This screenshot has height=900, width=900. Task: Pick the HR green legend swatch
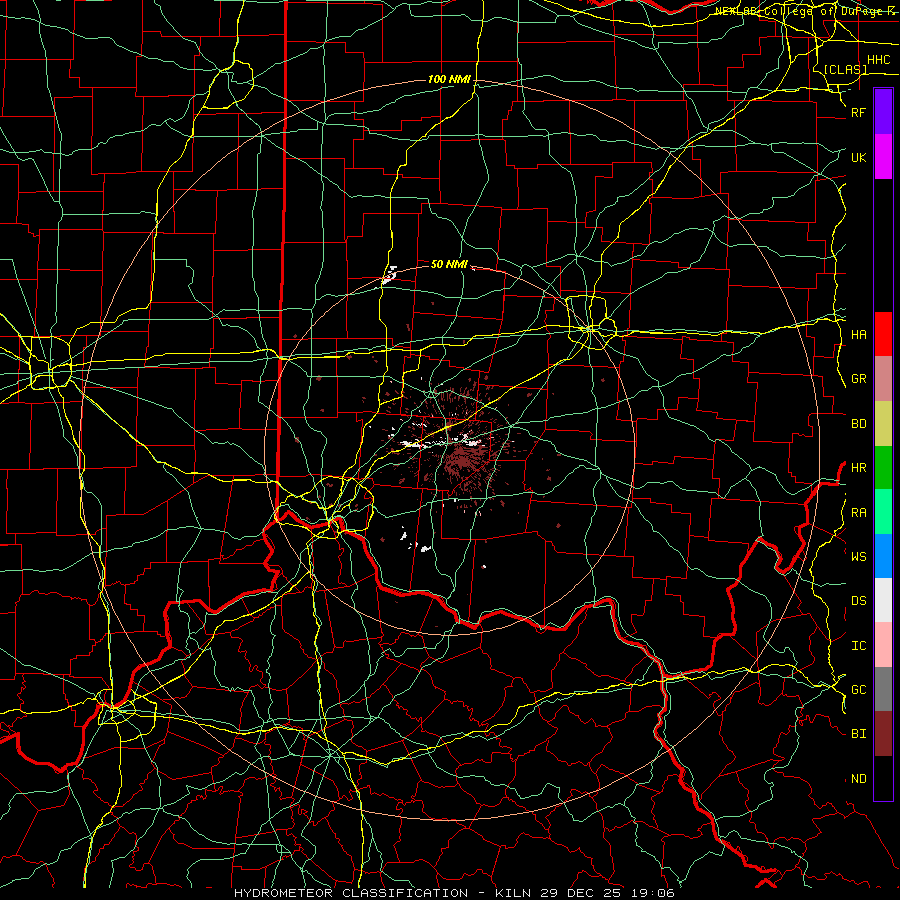pos(883,467)
